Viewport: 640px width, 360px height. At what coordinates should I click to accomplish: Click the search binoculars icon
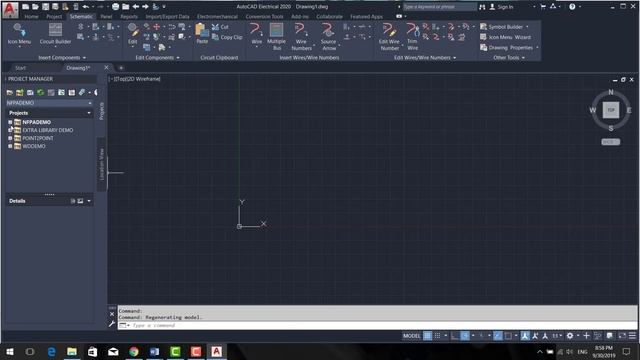(482, 7)
